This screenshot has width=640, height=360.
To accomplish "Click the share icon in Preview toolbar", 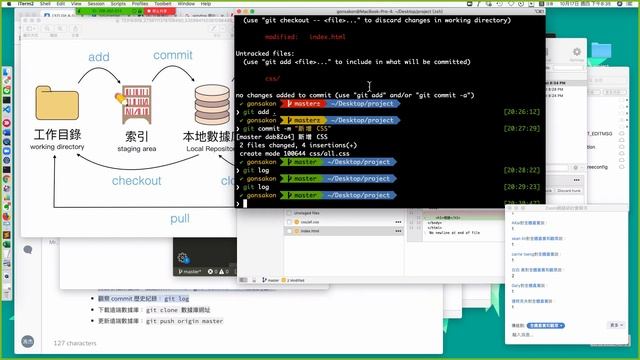I will [x=75, y=29].
